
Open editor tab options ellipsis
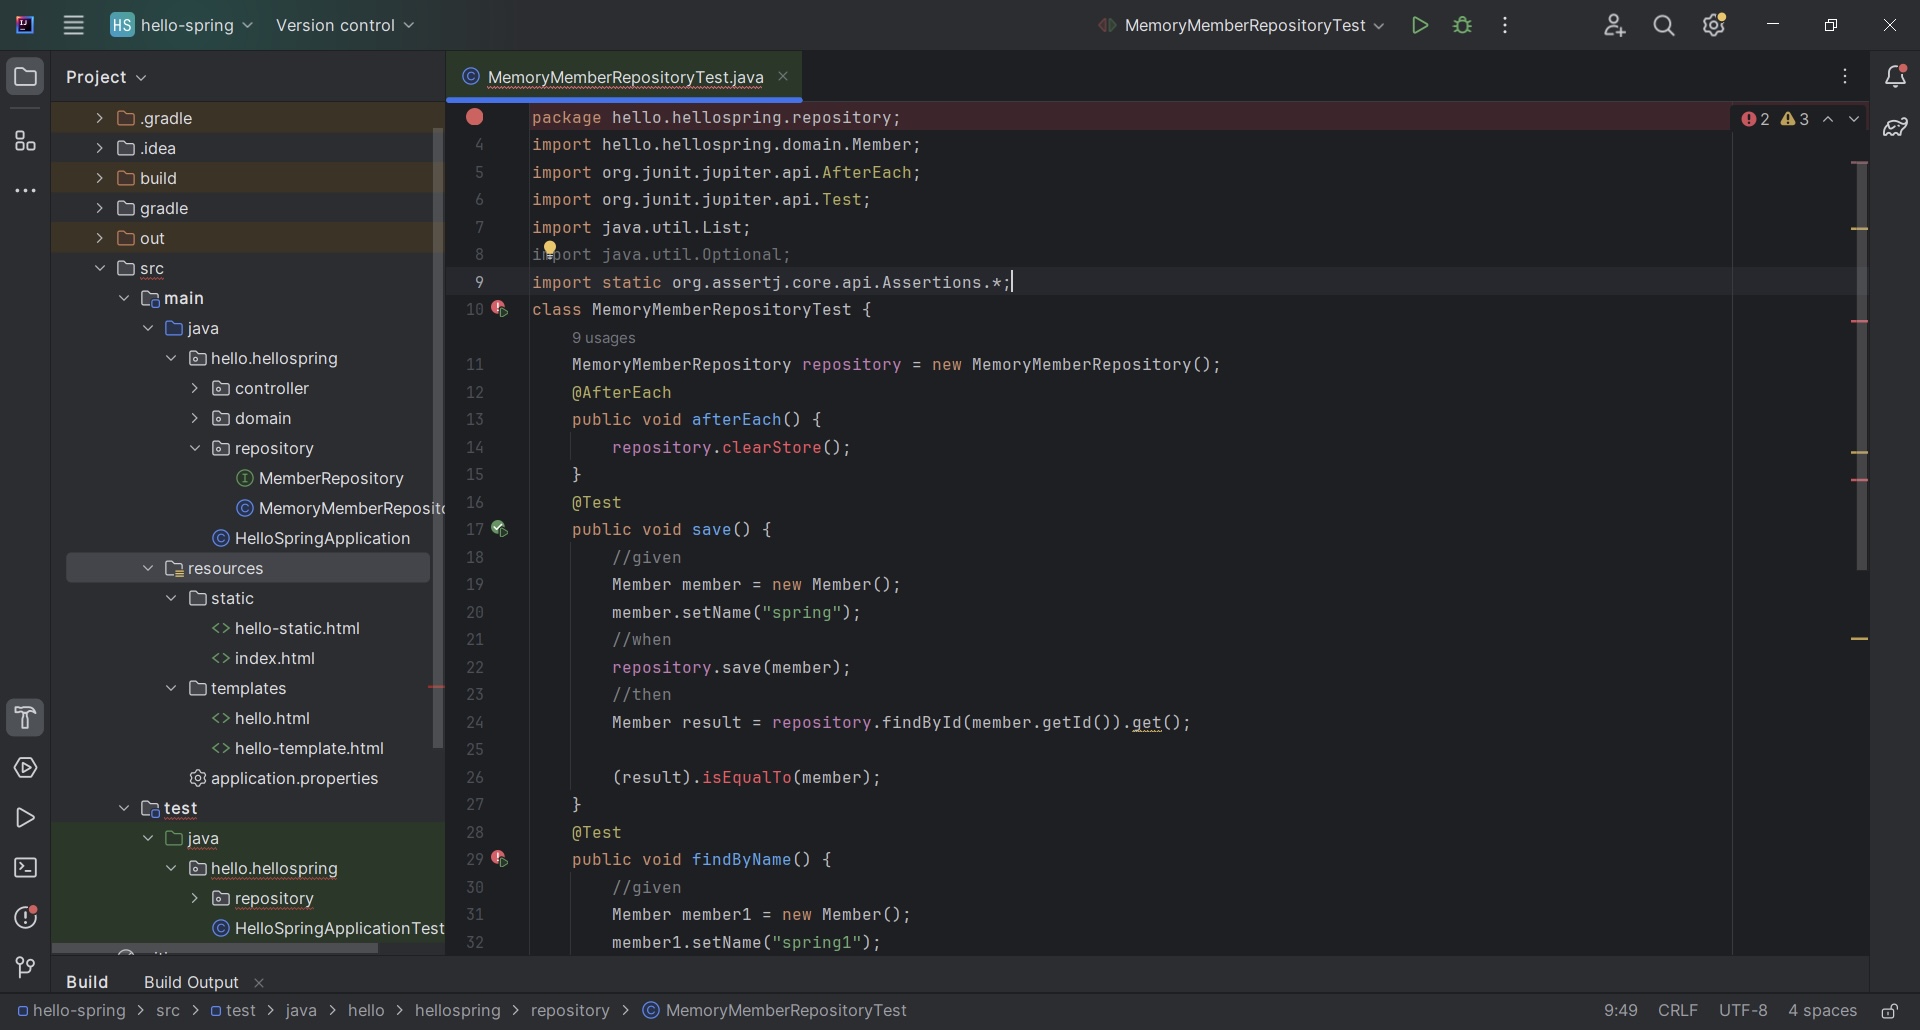1846,77
